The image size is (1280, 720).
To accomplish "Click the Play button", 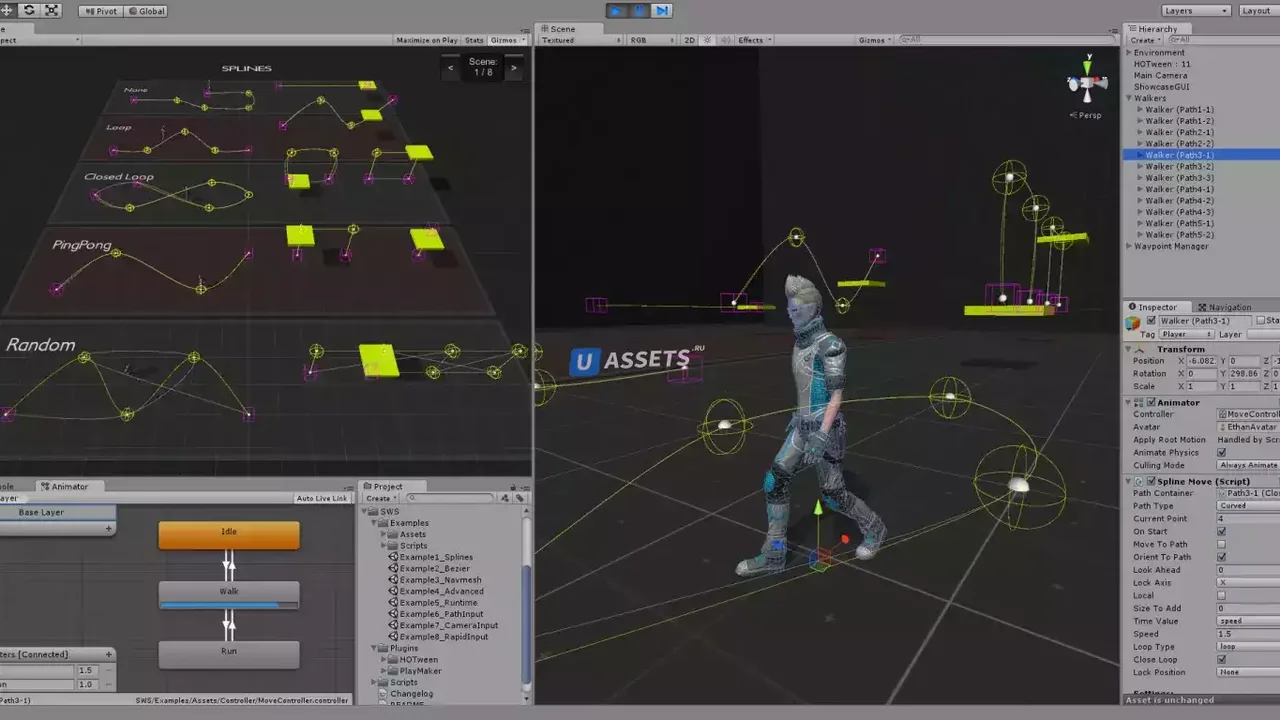I will [616, 11].
